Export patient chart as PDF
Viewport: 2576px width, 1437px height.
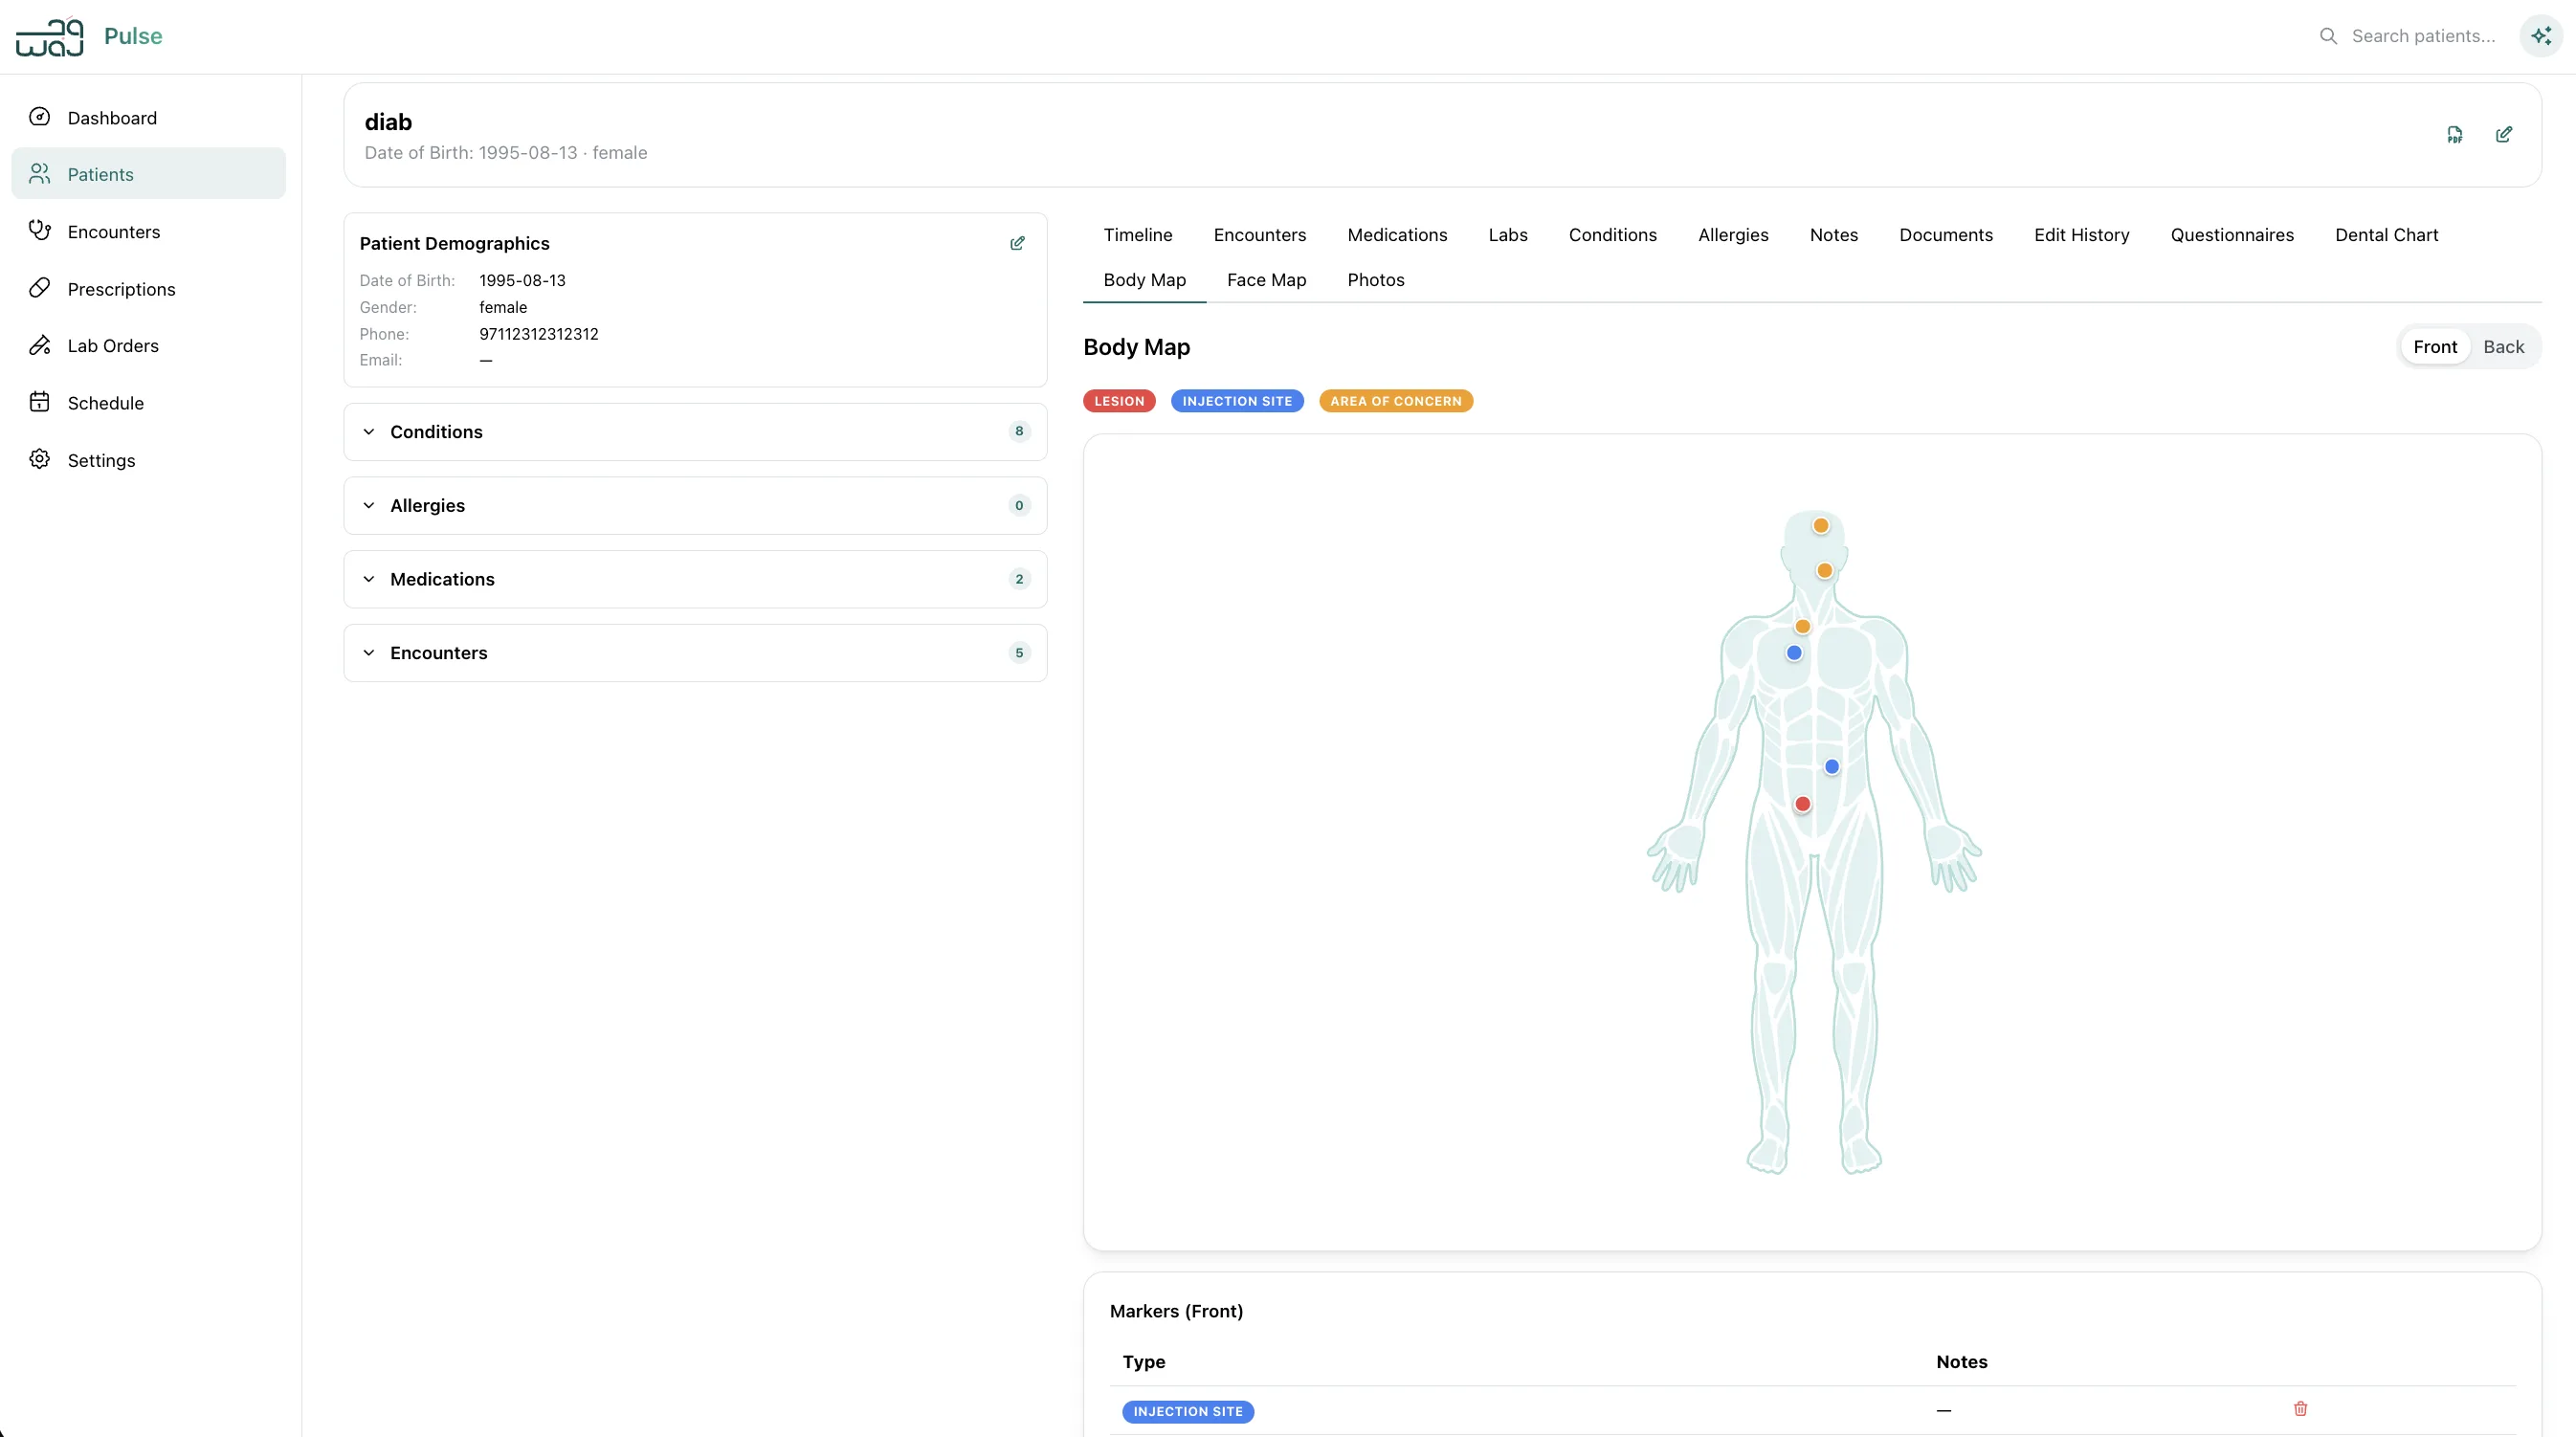coord(2455,134)
